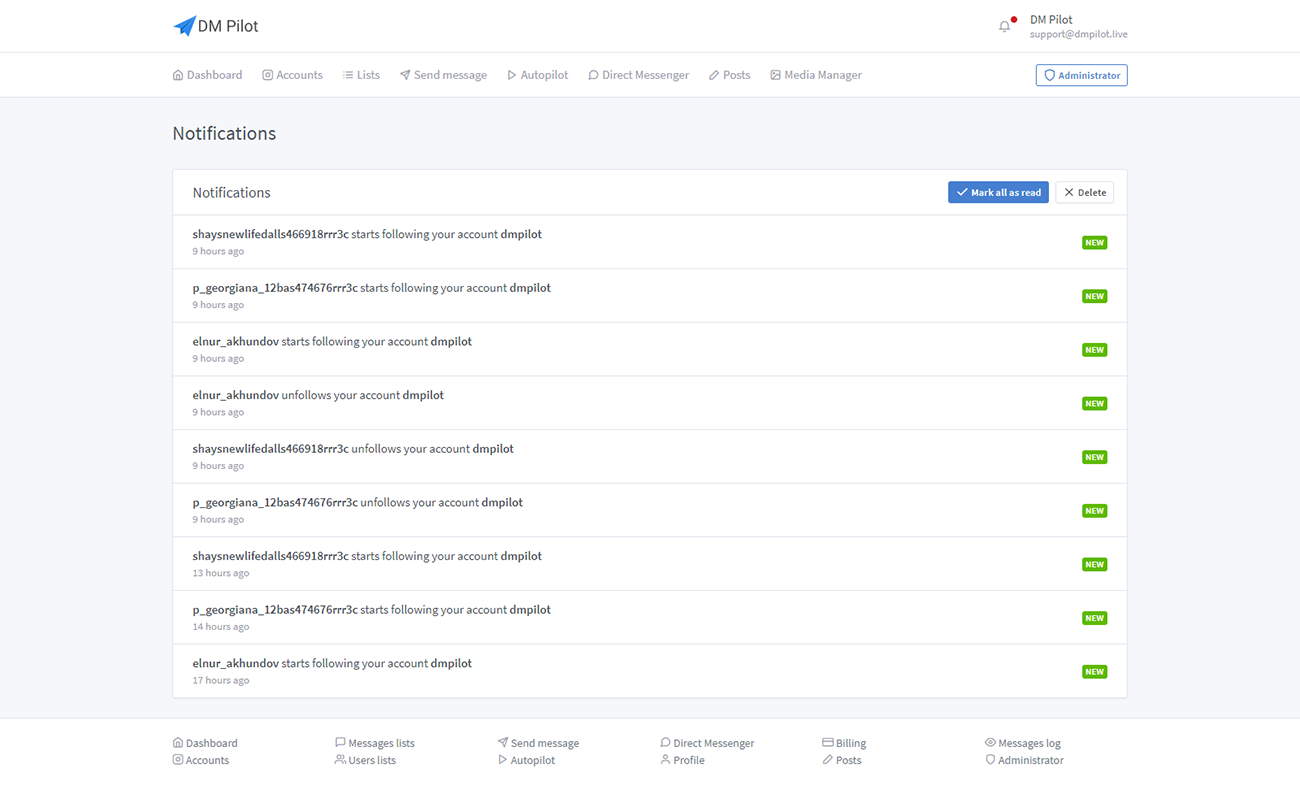This screenshot has height=790, width=1300.
Task: Open footer Billing link
Action: (844, 743)
